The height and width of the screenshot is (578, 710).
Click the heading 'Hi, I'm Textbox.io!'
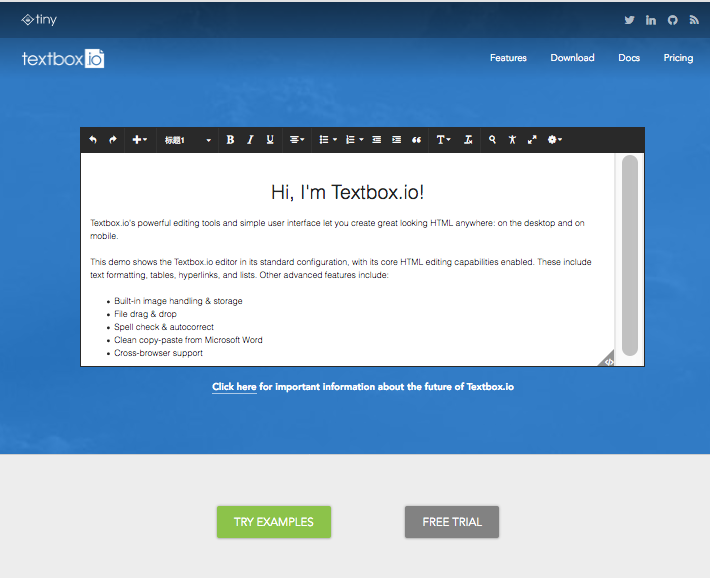(347, 192)
